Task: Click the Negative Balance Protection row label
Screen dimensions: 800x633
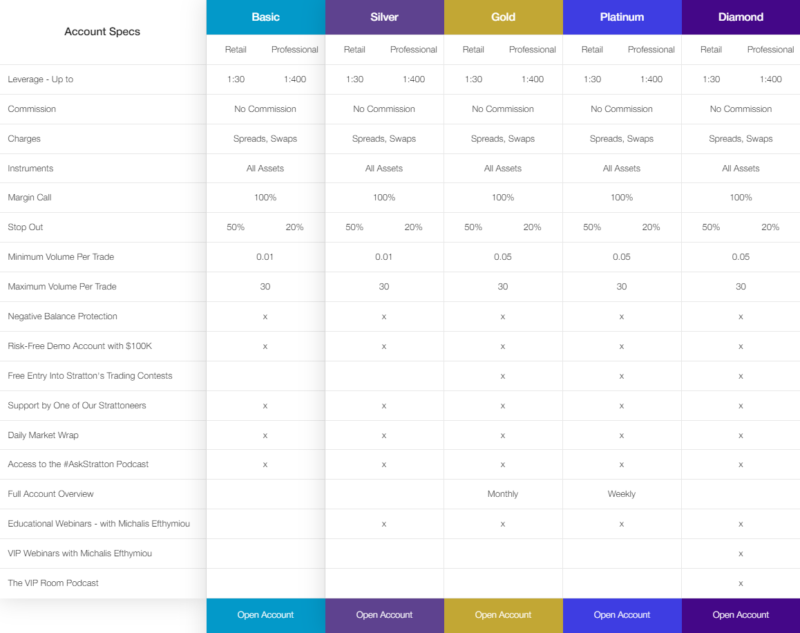Action: point(62,317)
